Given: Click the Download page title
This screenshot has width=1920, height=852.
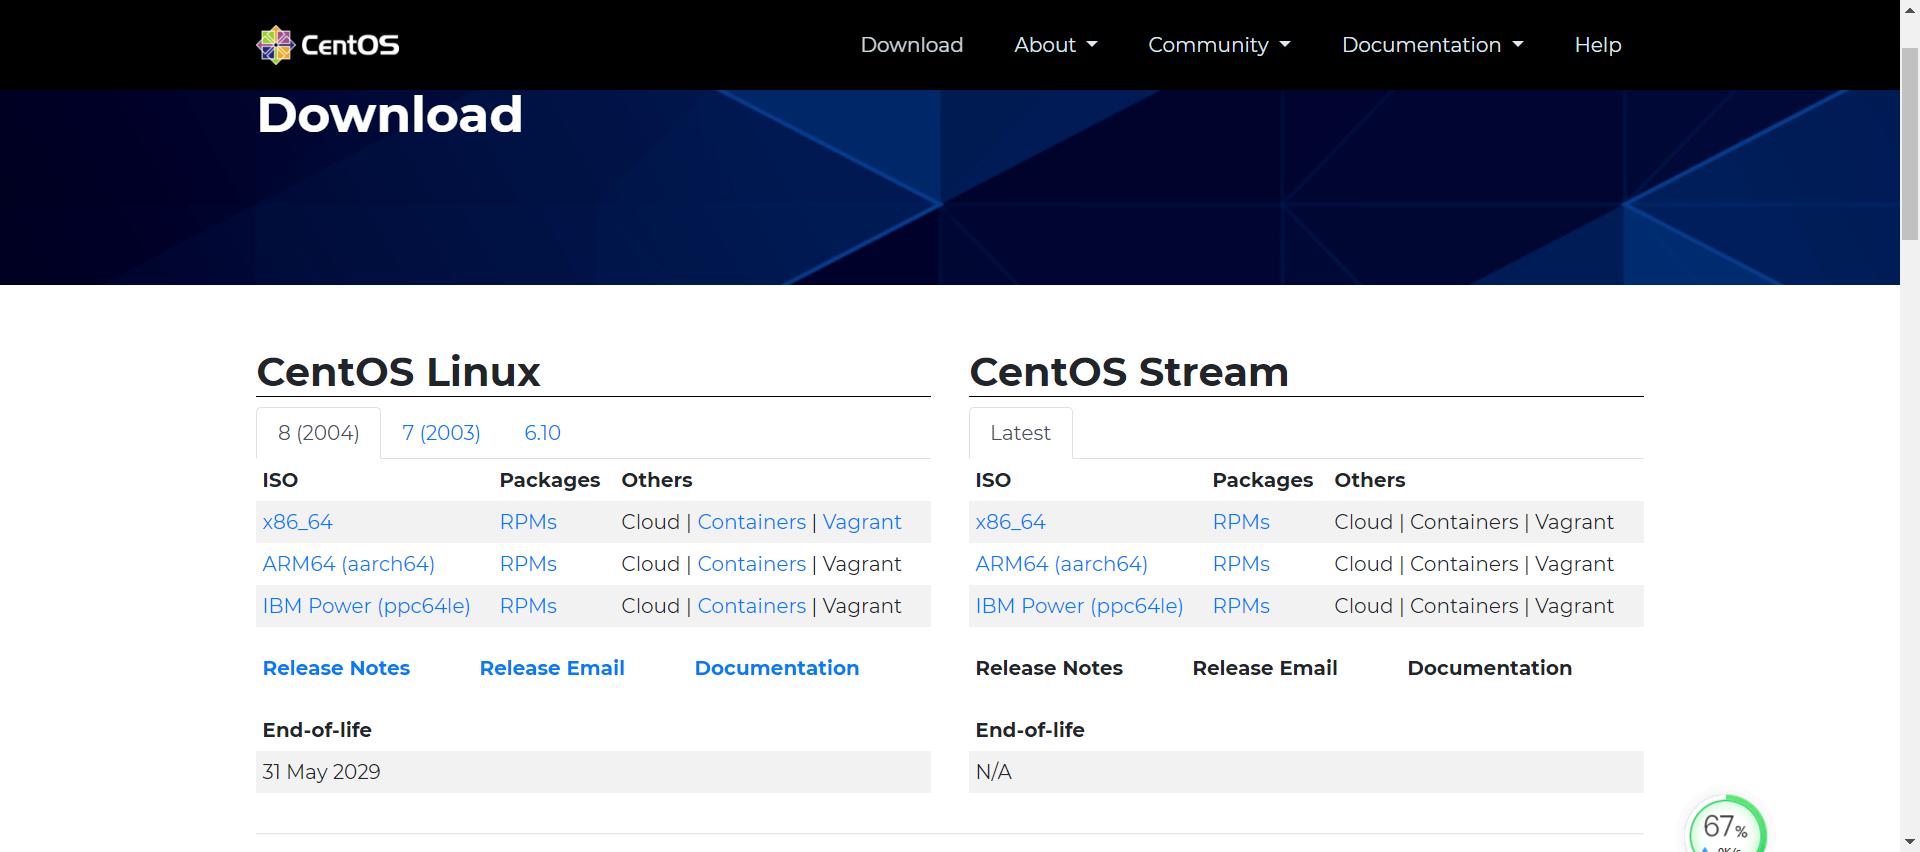Looking at the screenshot, I should [390, 114].
